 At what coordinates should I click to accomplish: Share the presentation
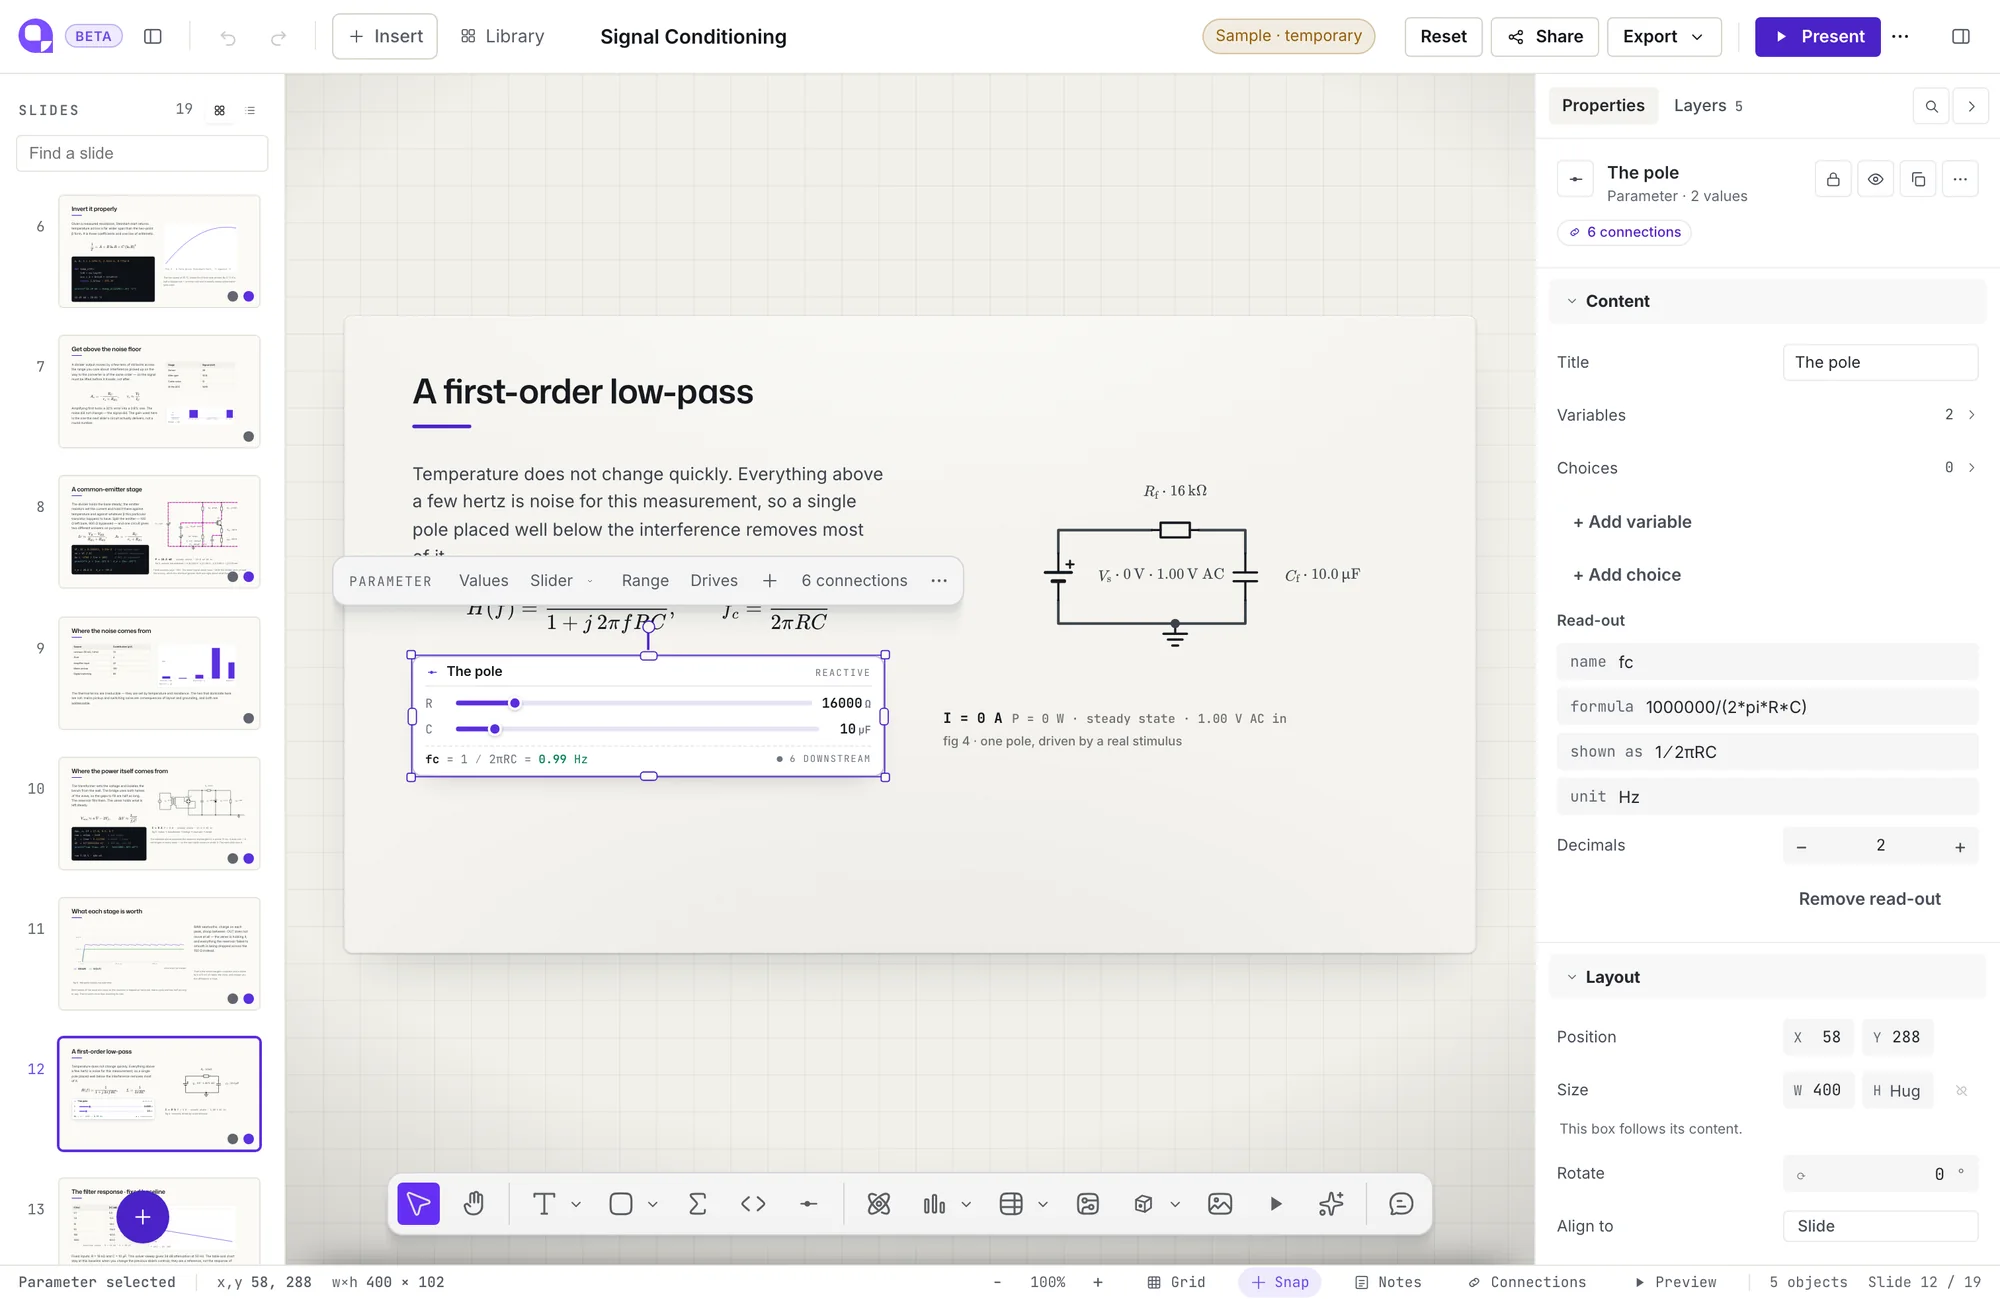point(1545,37)
